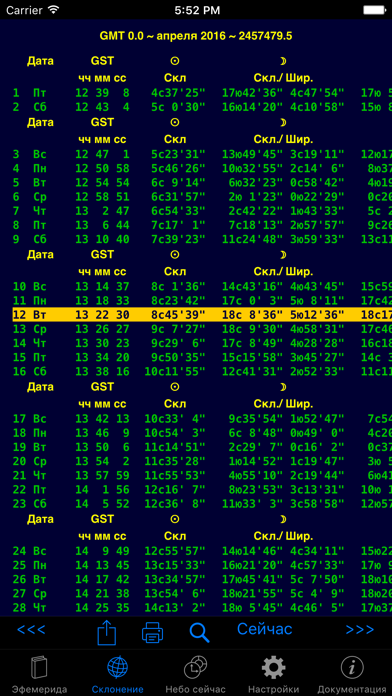Open the Эфемерида tab
The height and width of the screenshot is (696, 392).
(39, 674)
